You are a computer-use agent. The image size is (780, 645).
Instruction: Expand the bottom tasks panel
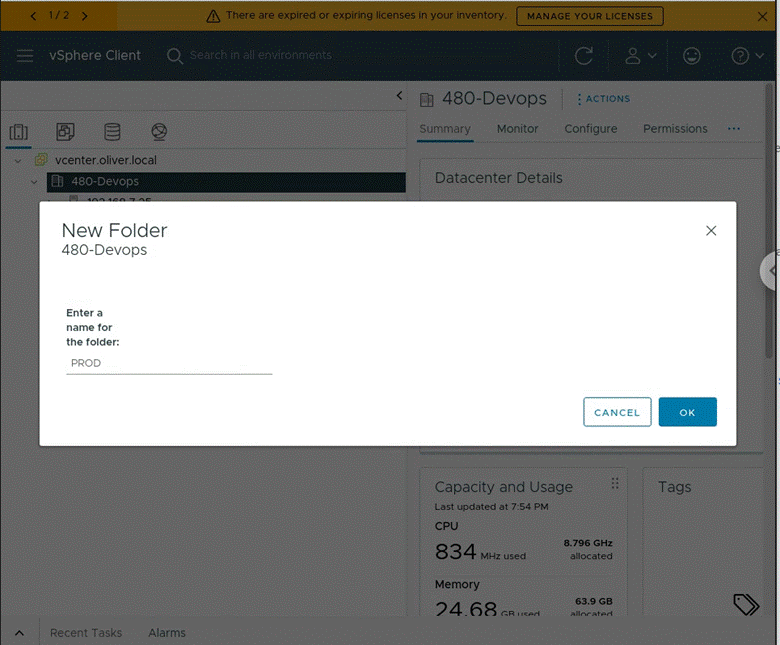19,633
